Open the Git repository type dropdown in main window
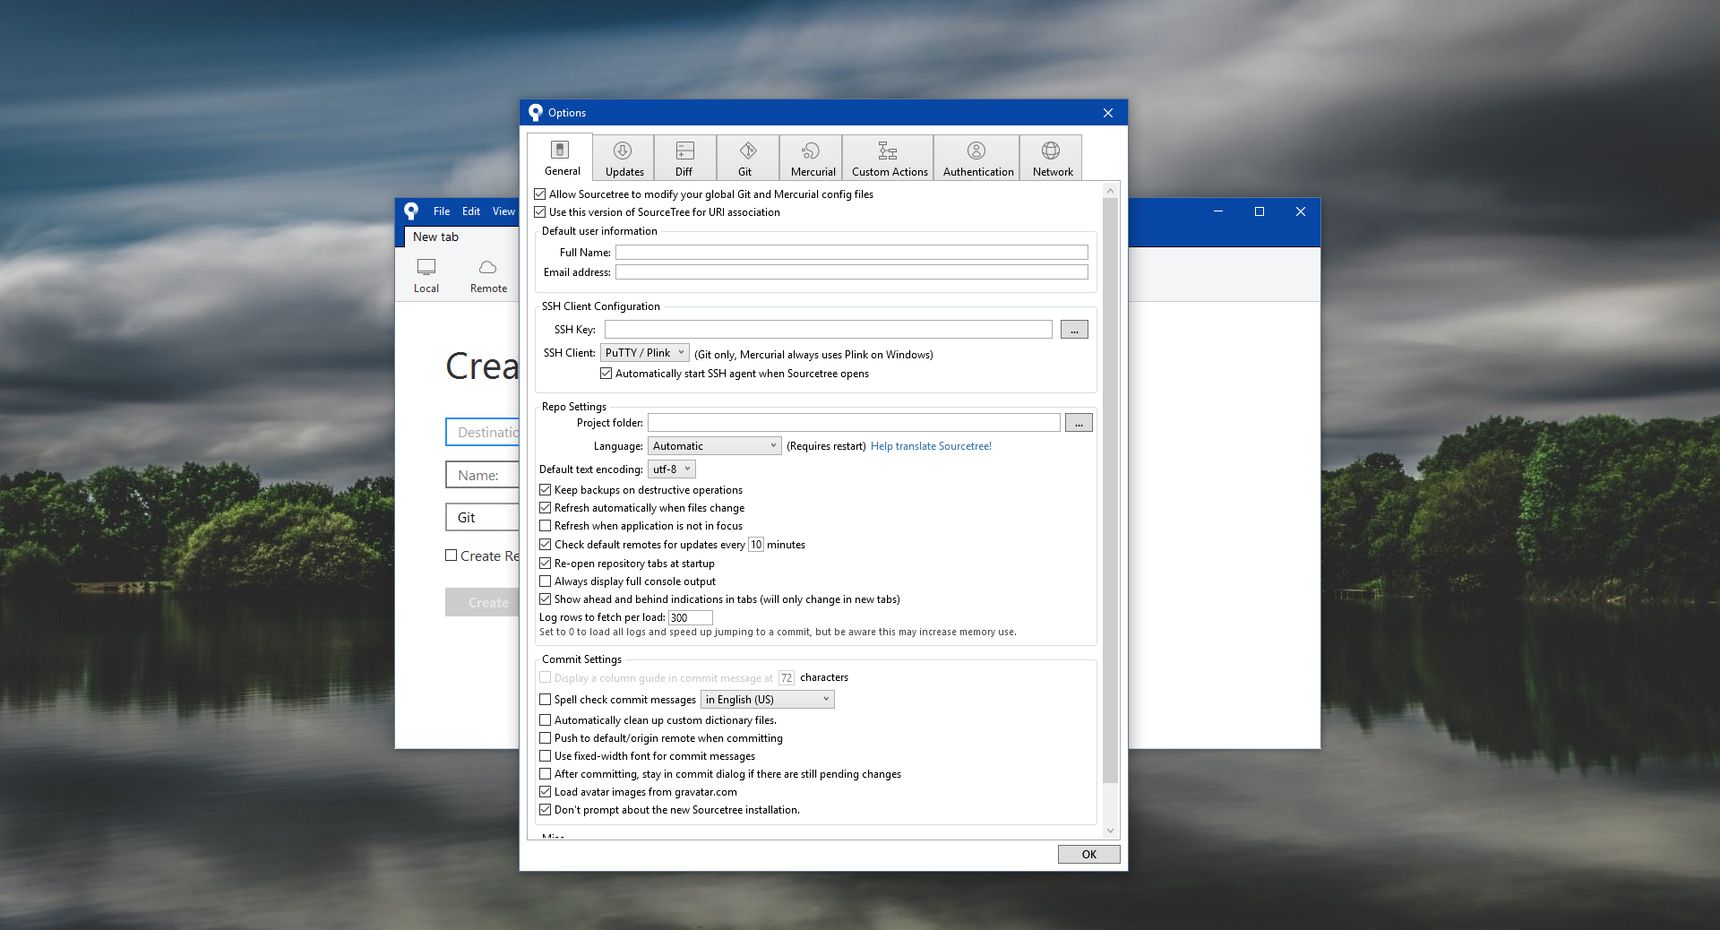The height and width of the screenshot is (930, 1720). 482,517
